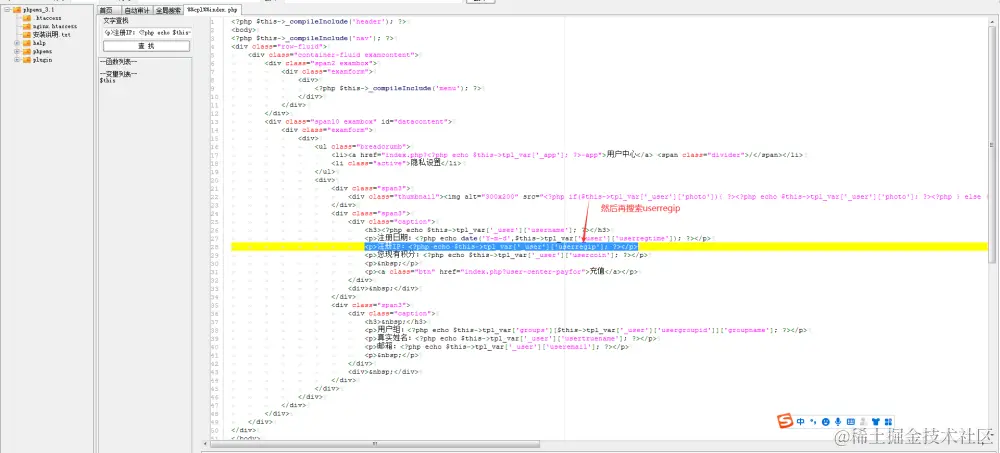Focus the 文字查找 text search field
This screenshot has height=453, width=1000.
[x=146, y=32]
